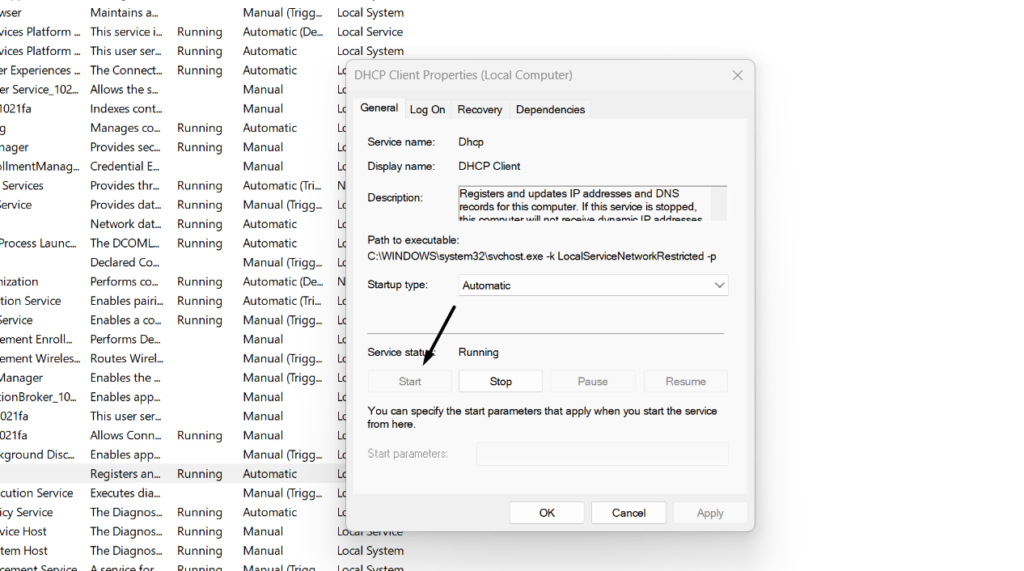1024x571 pixels.
Task: Close the DHCP Client Properties dialog
Action: pos(737,75)
